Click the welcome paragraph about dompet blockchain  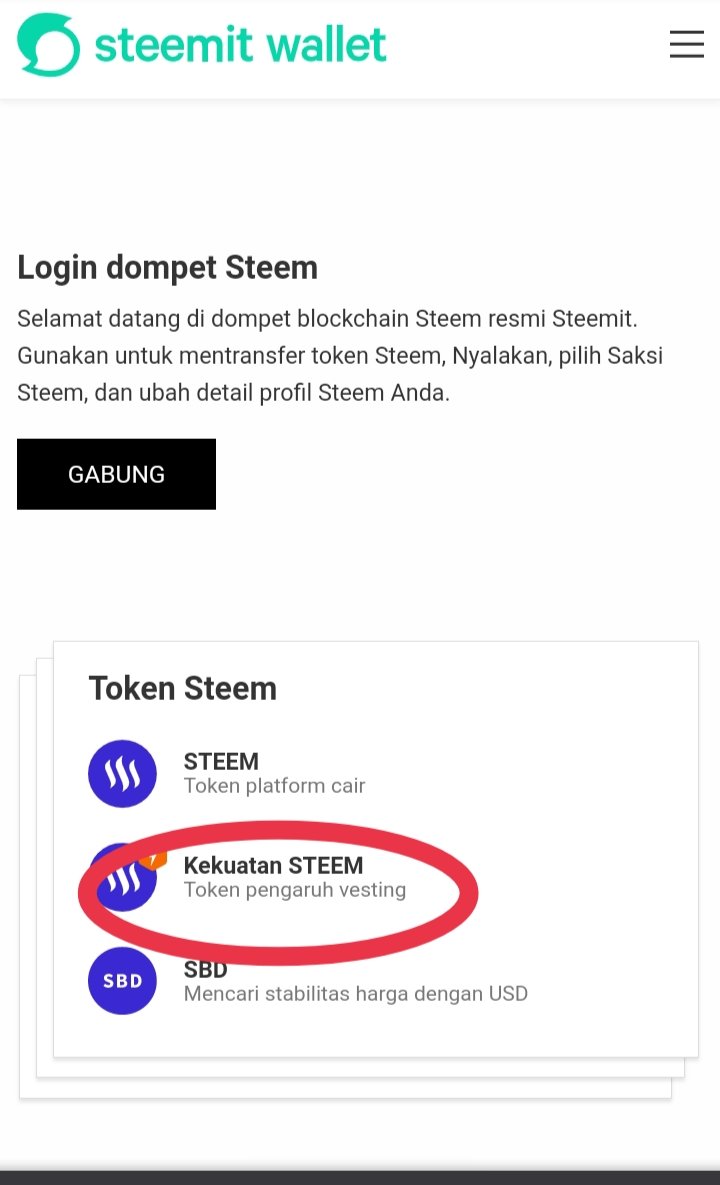[340, 355]
